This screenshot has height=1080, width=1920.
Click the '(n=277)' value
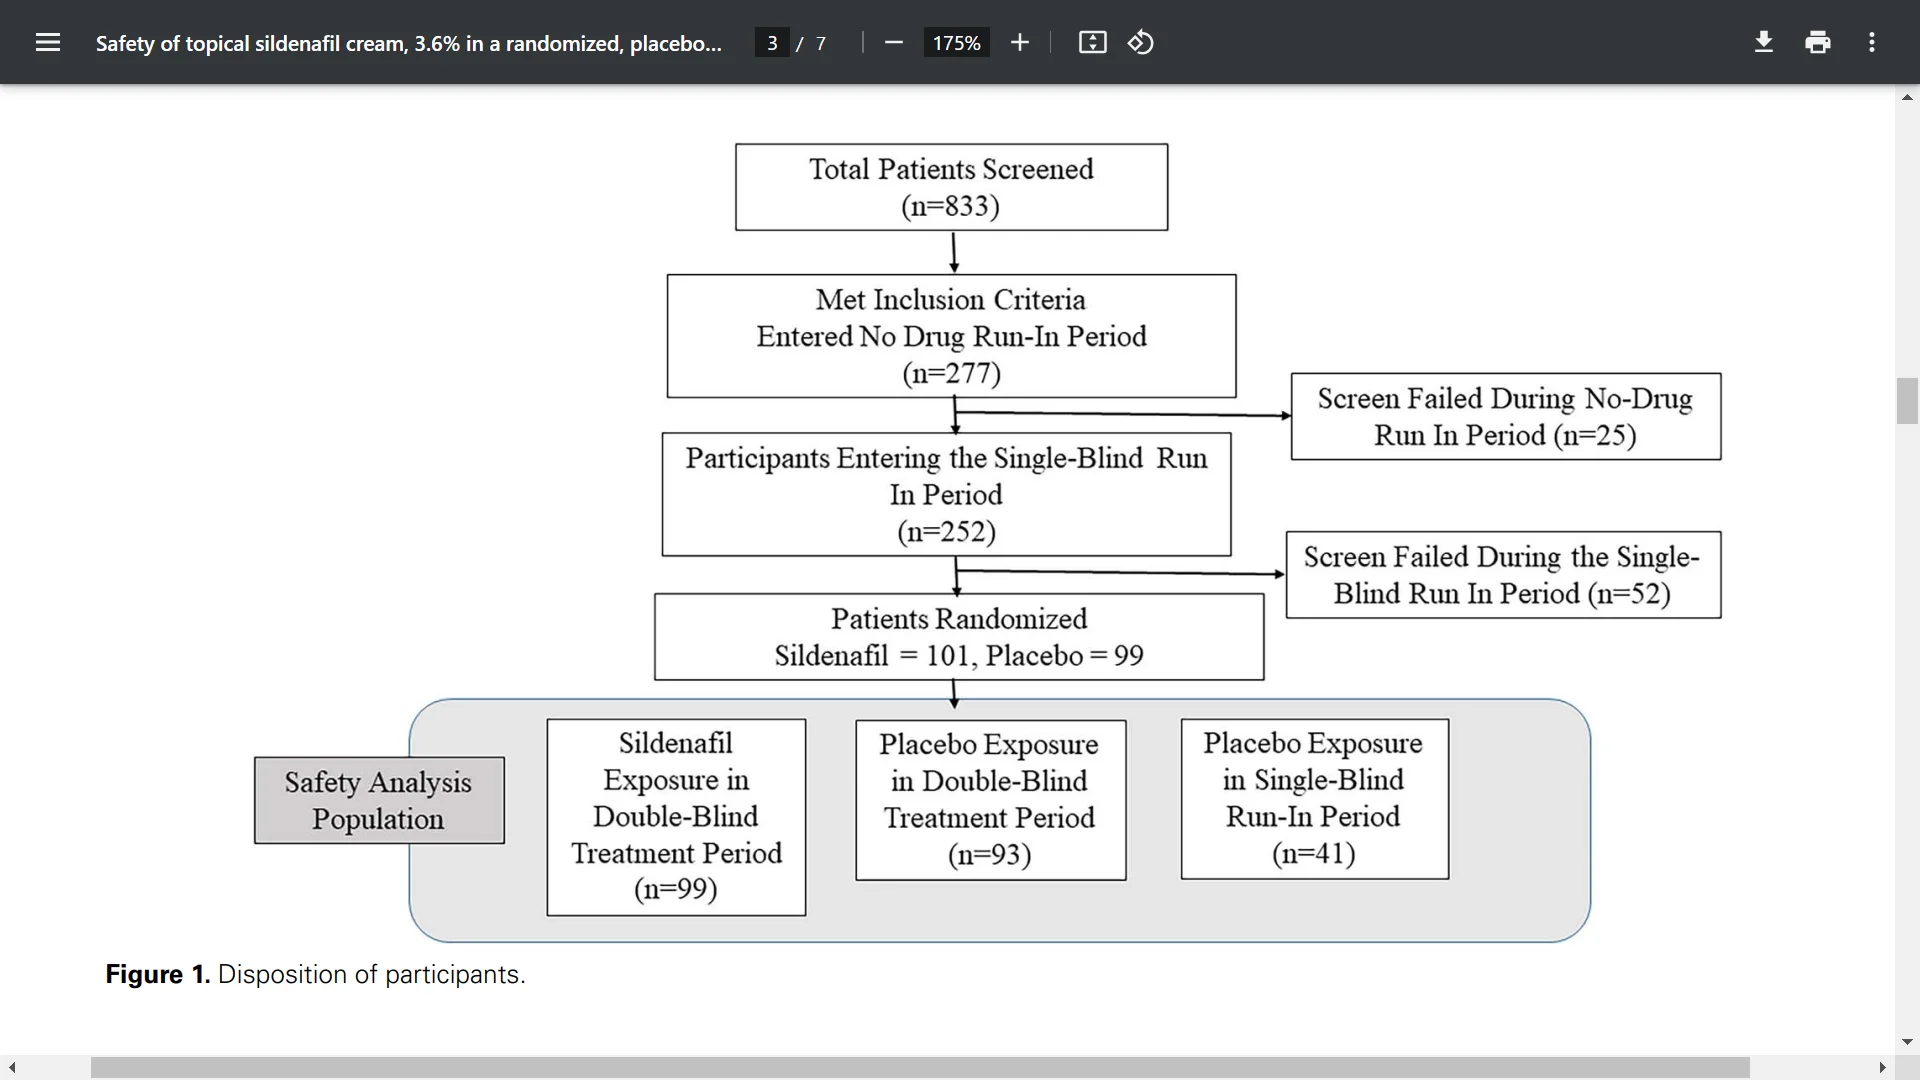pyautogui.click(x=951, y=374)
